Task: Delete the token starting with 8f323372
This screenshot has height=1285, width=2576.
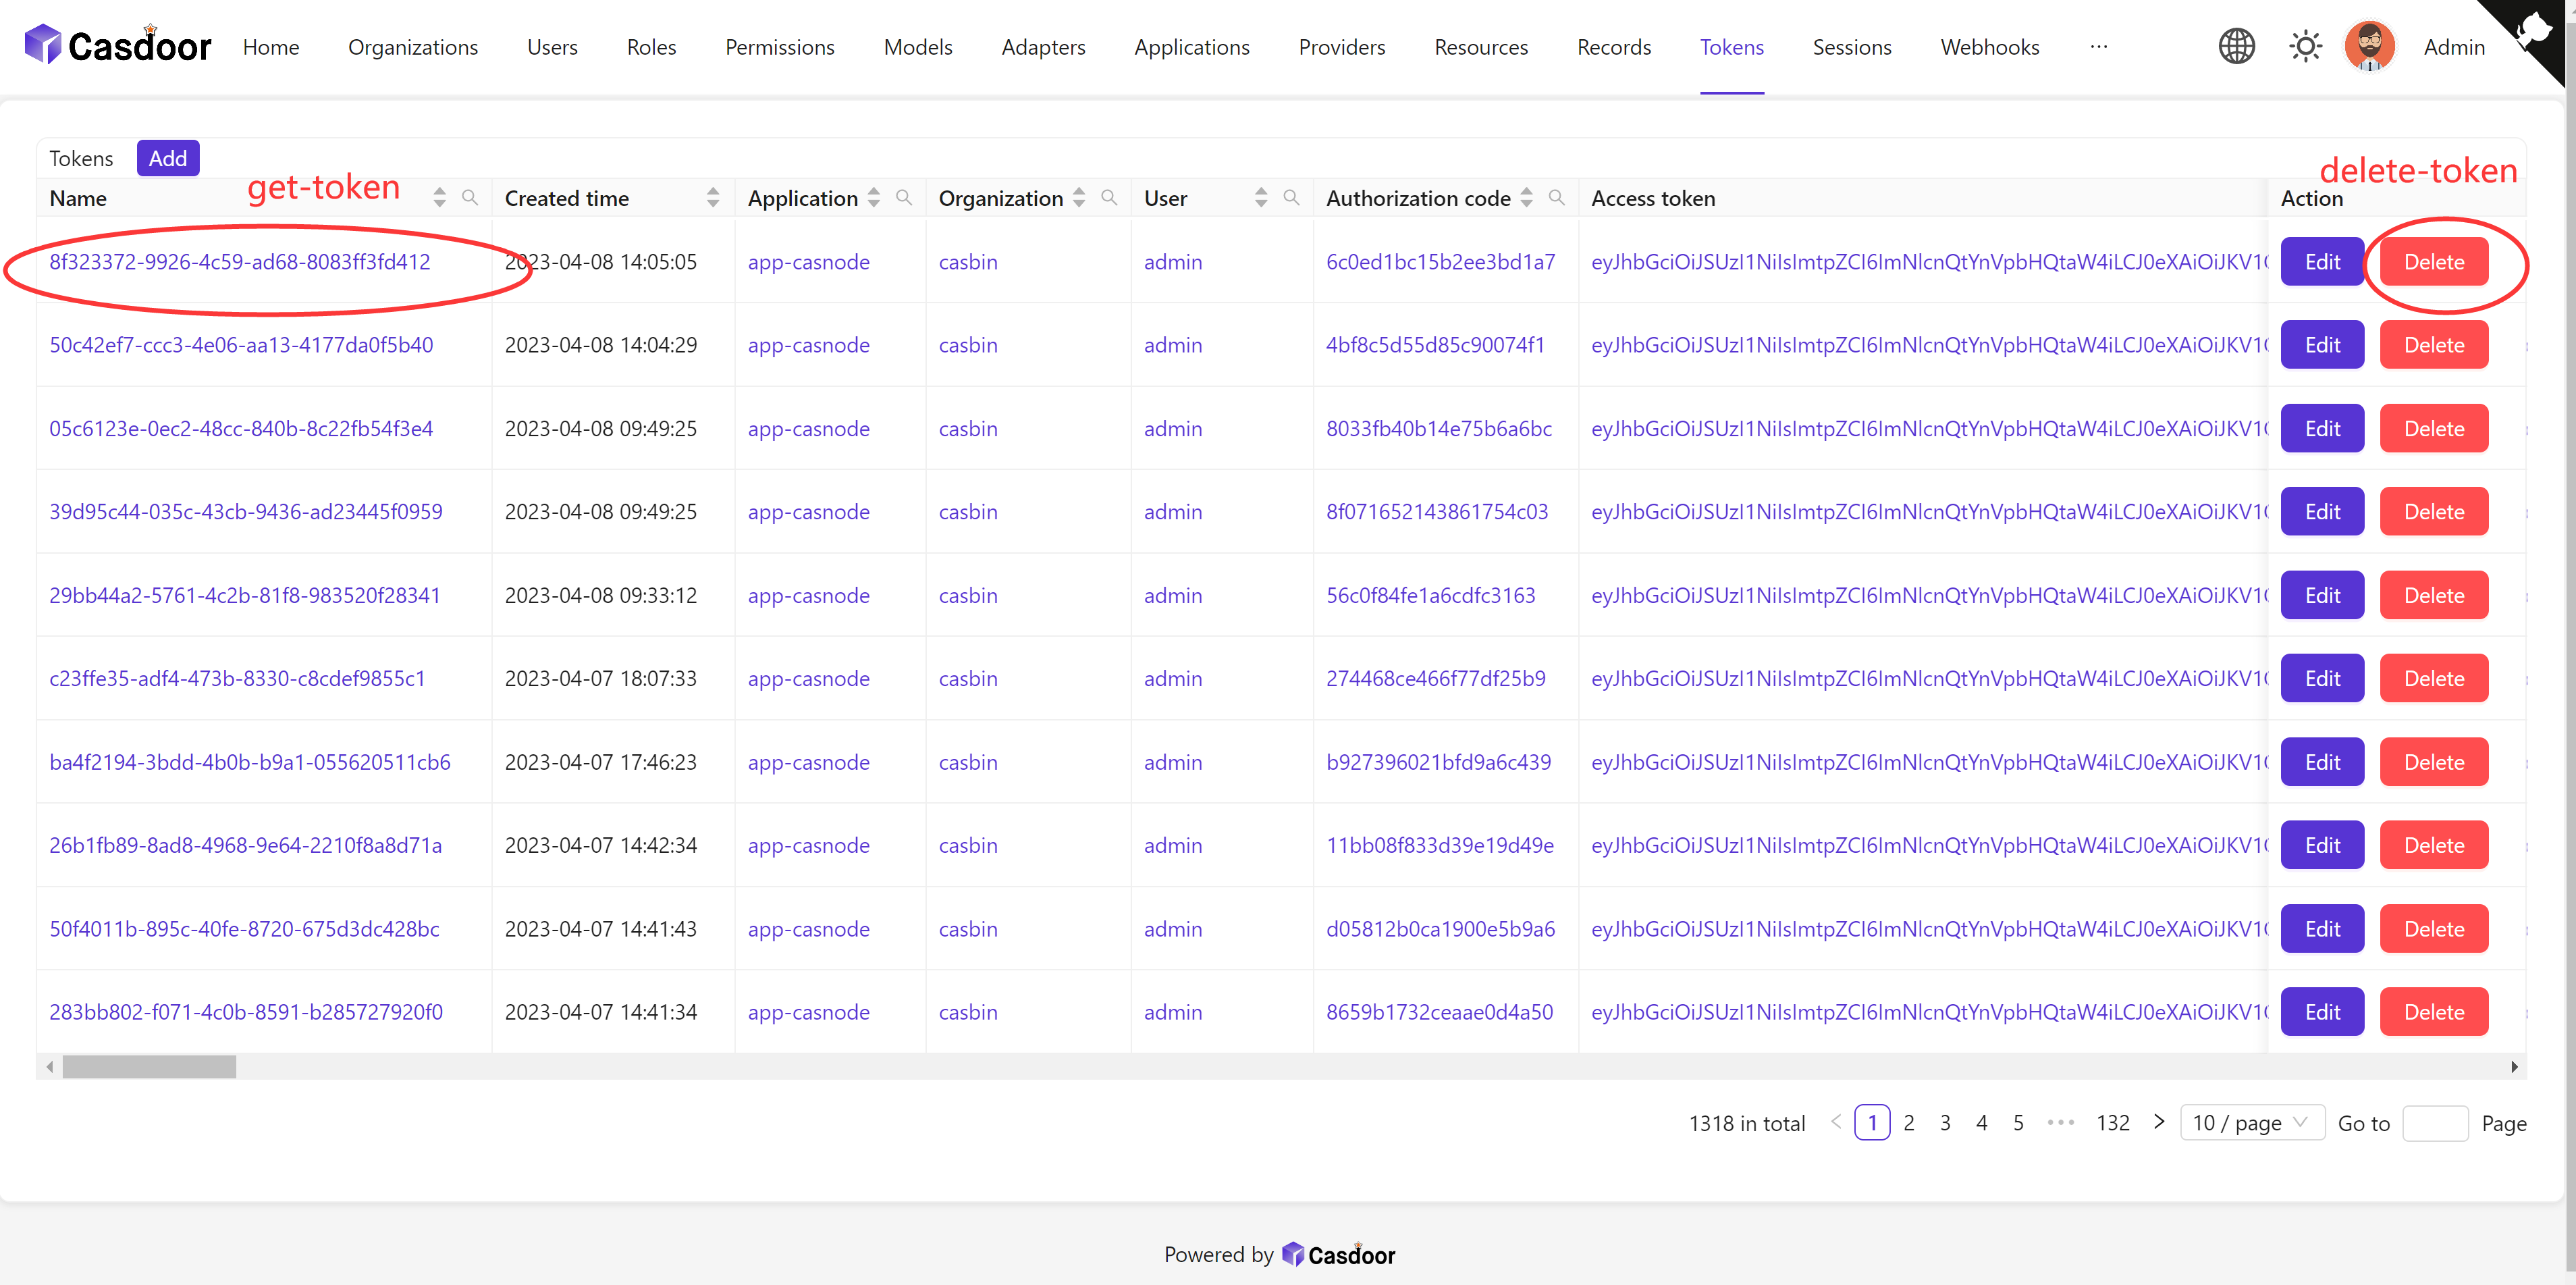Action: click(x=2434, y=261)
